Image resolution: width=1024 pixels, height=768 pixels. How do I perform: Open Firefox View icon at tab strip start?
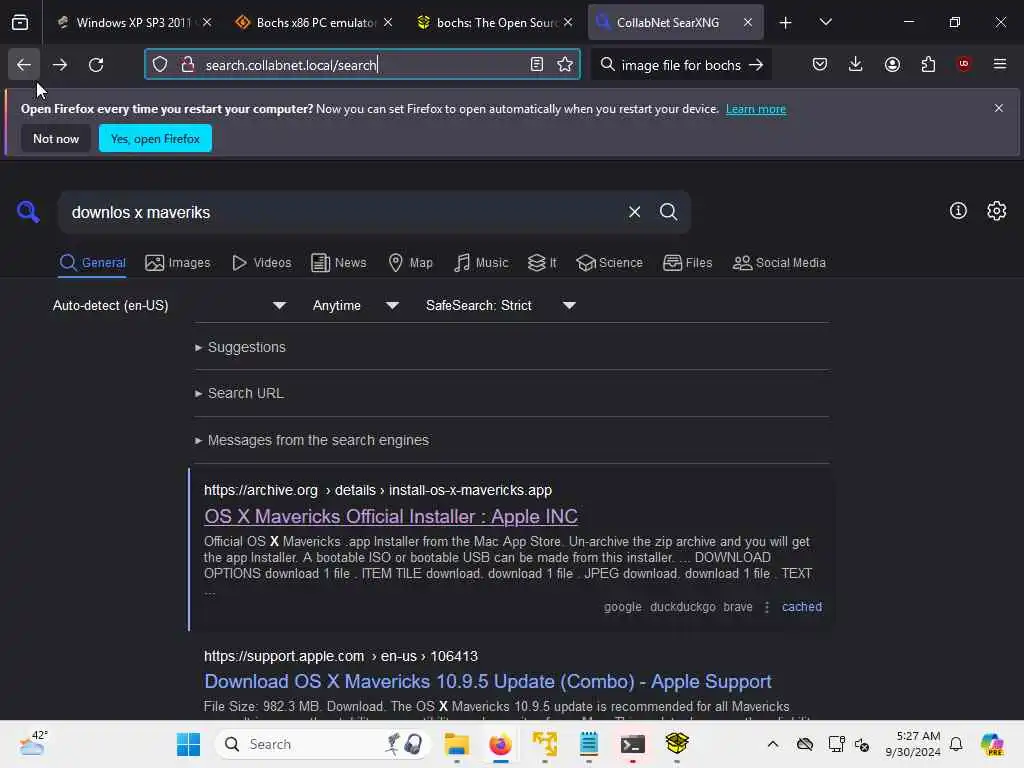point(20,22)
